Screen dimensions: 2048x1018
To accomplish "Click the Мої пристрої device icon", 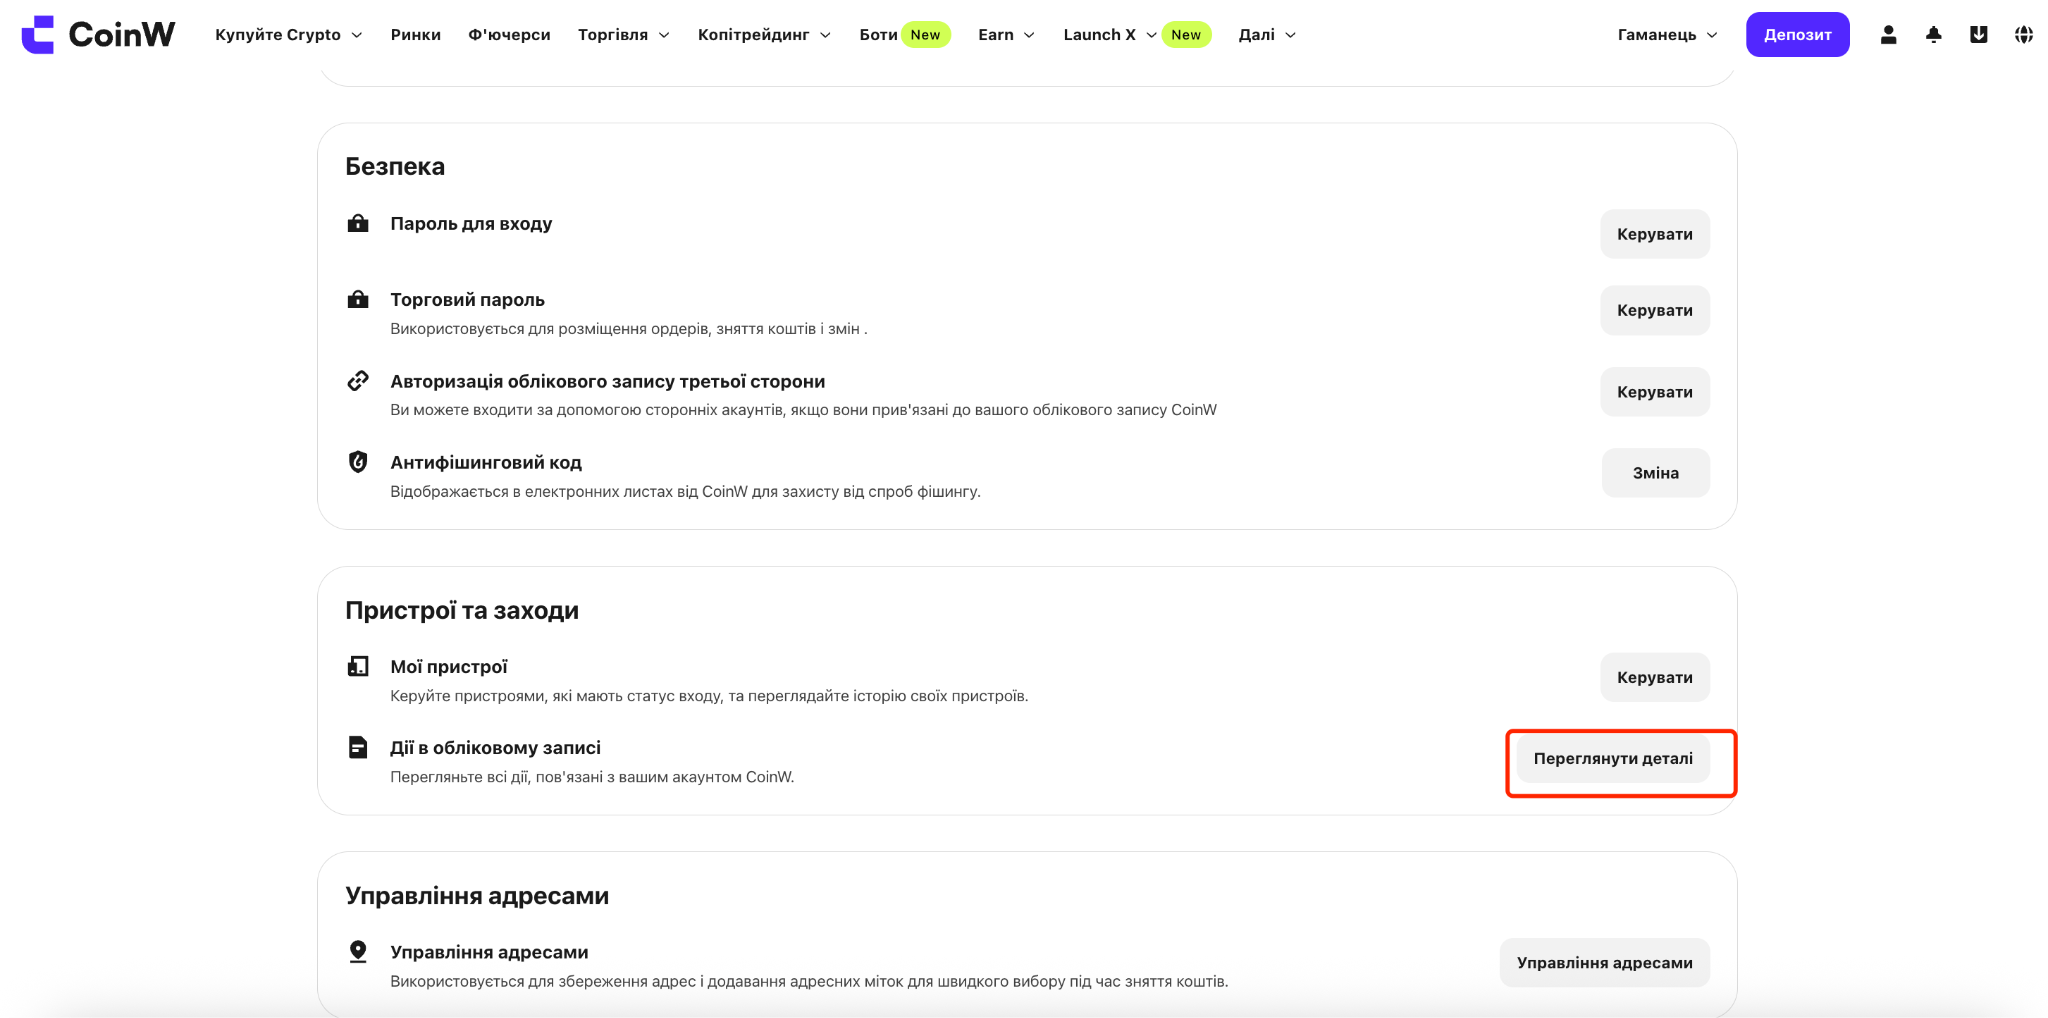I will coord(358,666).
